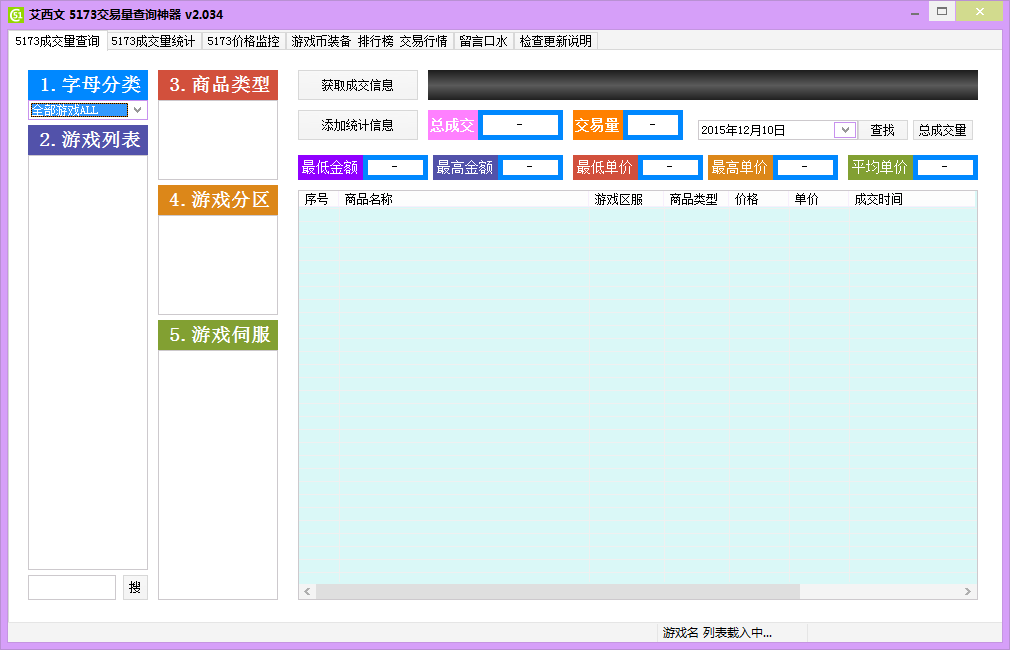Click the 查找 button beside the date
The image size is (1010, 650).
coord(882,130)
